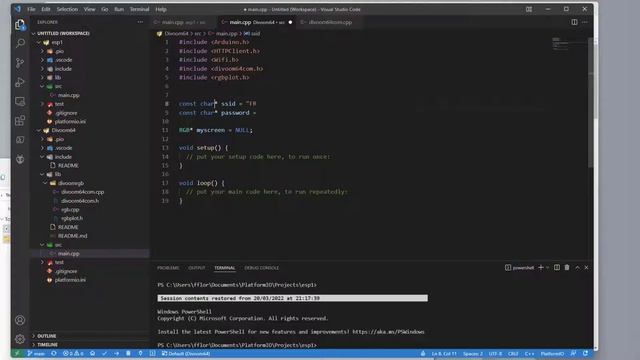This screenshot has height=360, width=640.
Task: Open the Manage gear icon
Action: click(x=20, y=339)
